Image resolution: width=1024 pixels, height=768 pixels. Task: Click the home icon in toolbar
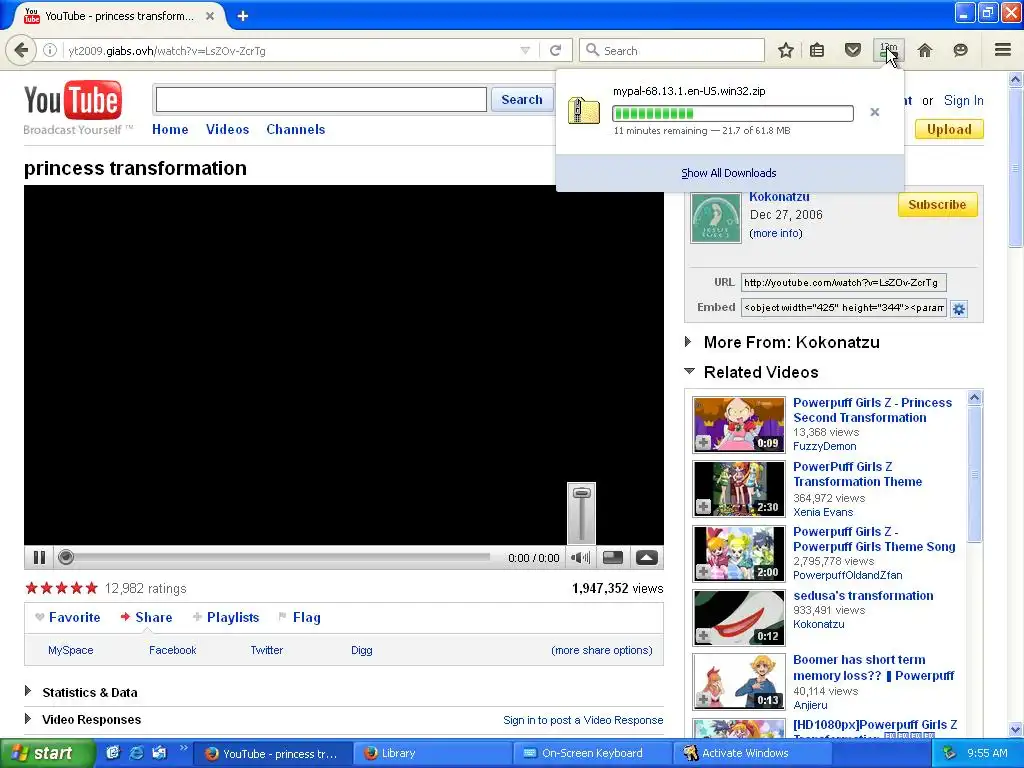924,50
